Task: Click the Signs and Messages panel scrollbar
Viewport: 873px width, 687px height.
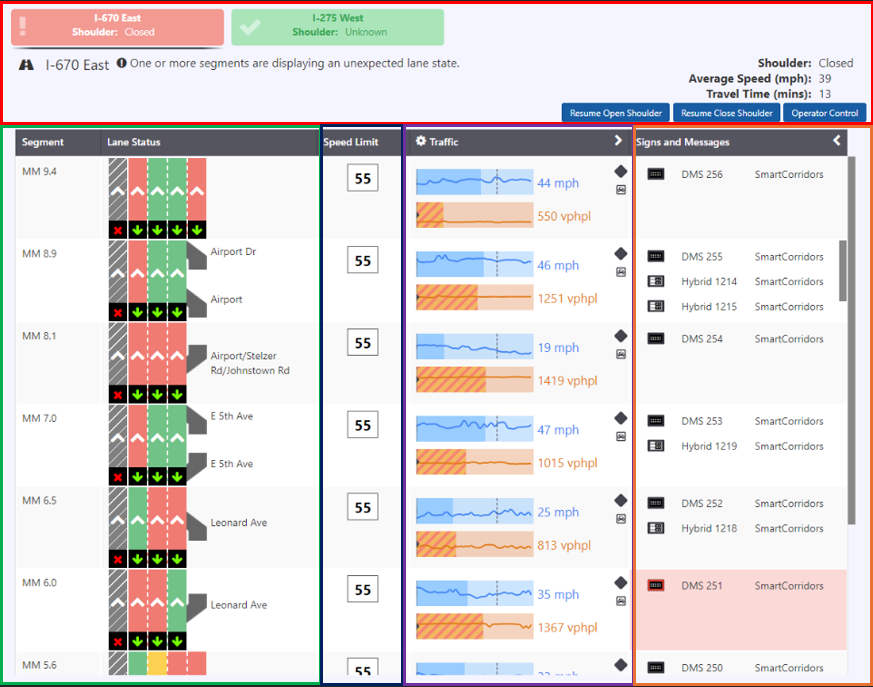Action: point(851,340)
